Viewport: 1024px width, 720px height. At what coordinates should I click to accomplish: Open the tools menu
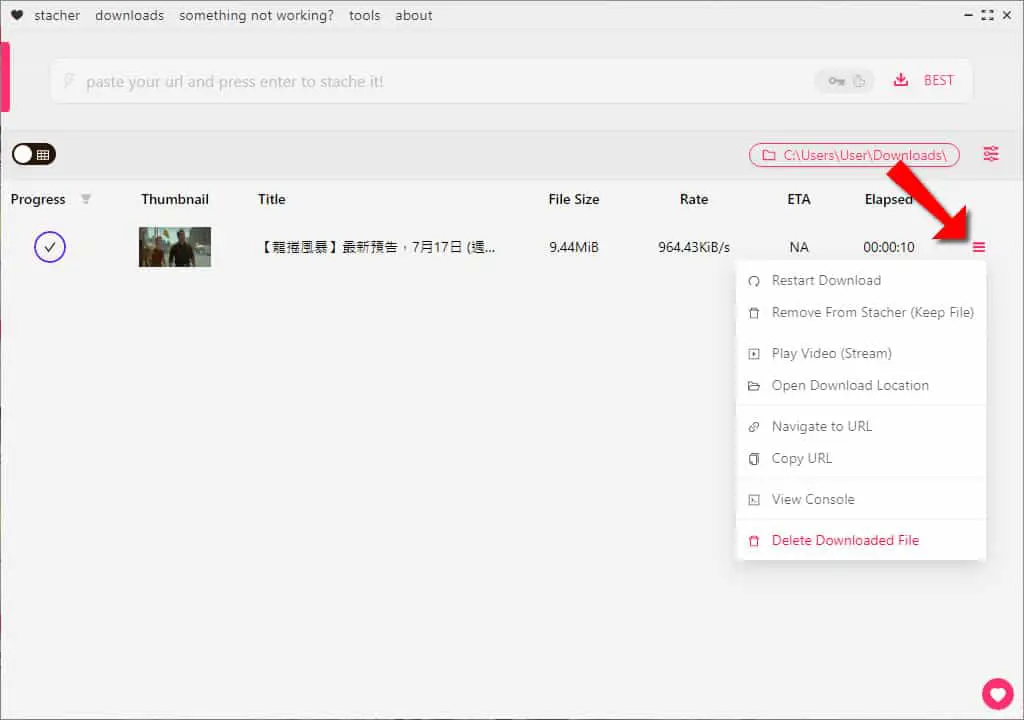(364, 15)
